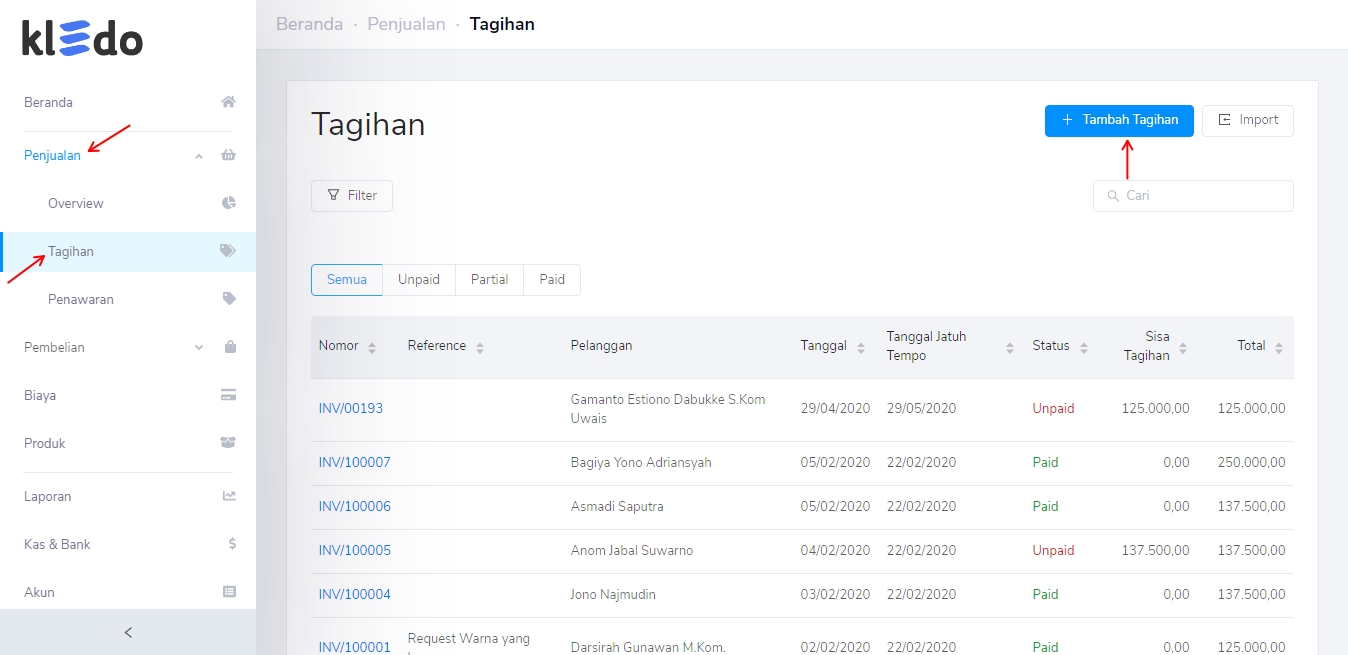
Task: Click the Tambah Tagihan button
Action: [x=1118, y=120]
